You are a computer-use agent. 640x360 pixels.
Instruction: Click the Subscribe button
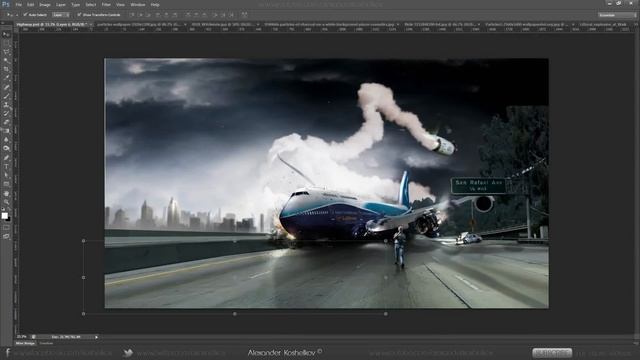click(x=552, y=353)
